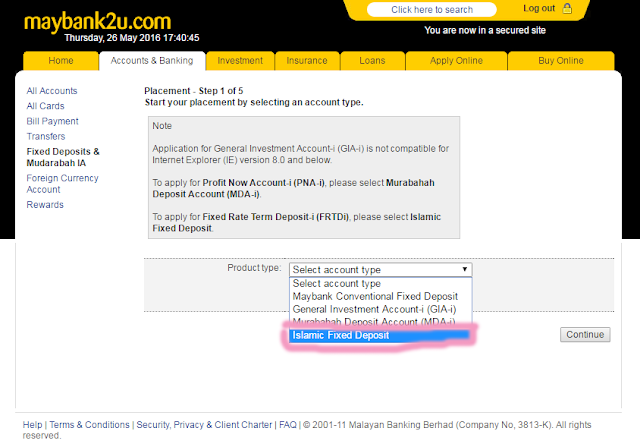
Task: Click the 'Placement - Step 1 of 5' heading
Action: point(193,91)
